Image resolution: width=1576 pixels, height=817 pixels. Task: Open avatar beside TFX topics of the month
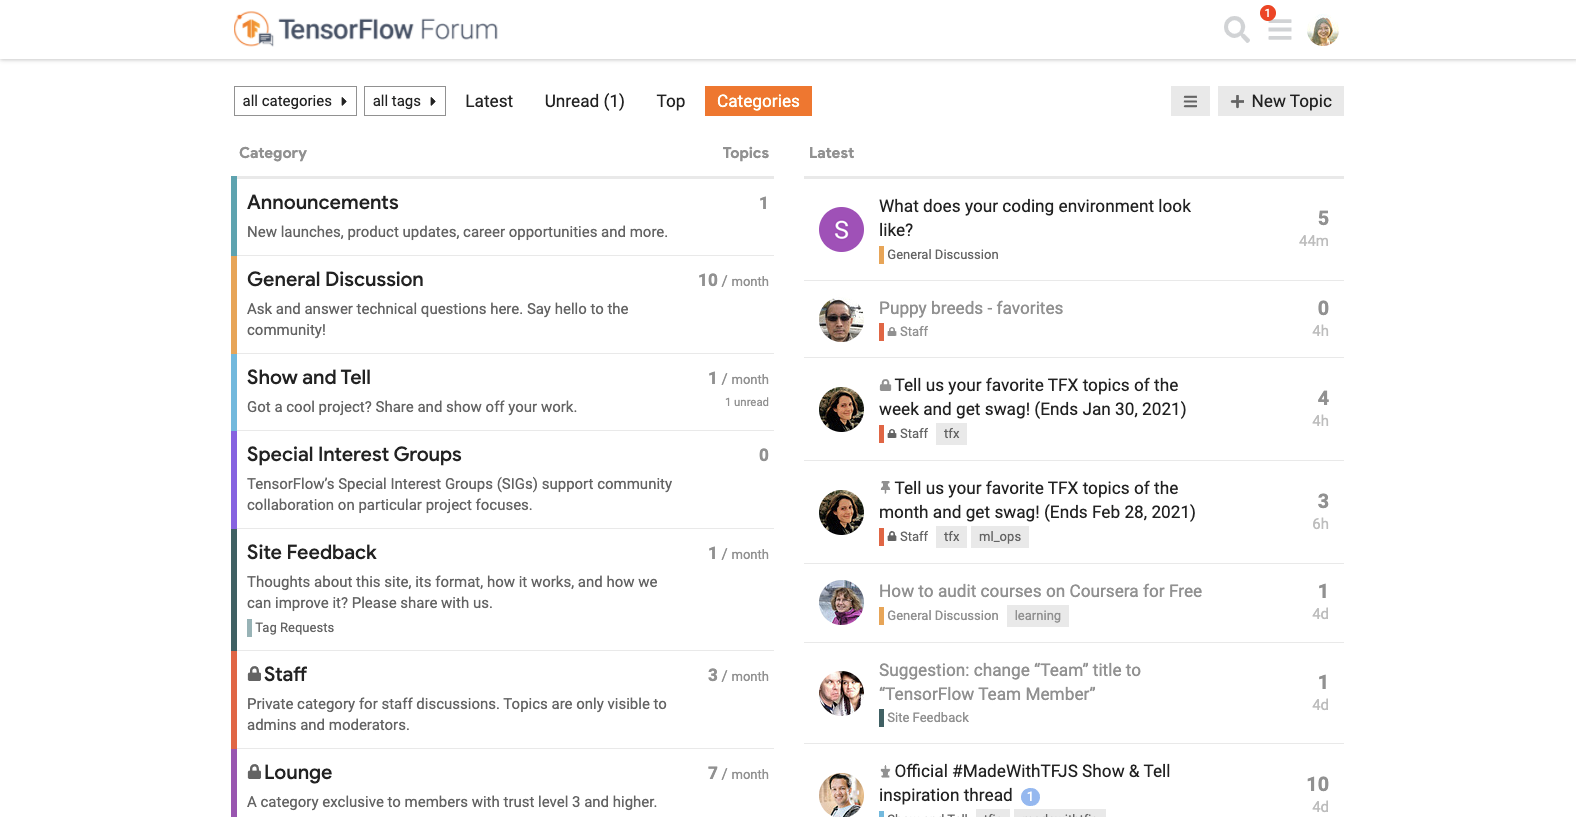[x=841, y=513]
